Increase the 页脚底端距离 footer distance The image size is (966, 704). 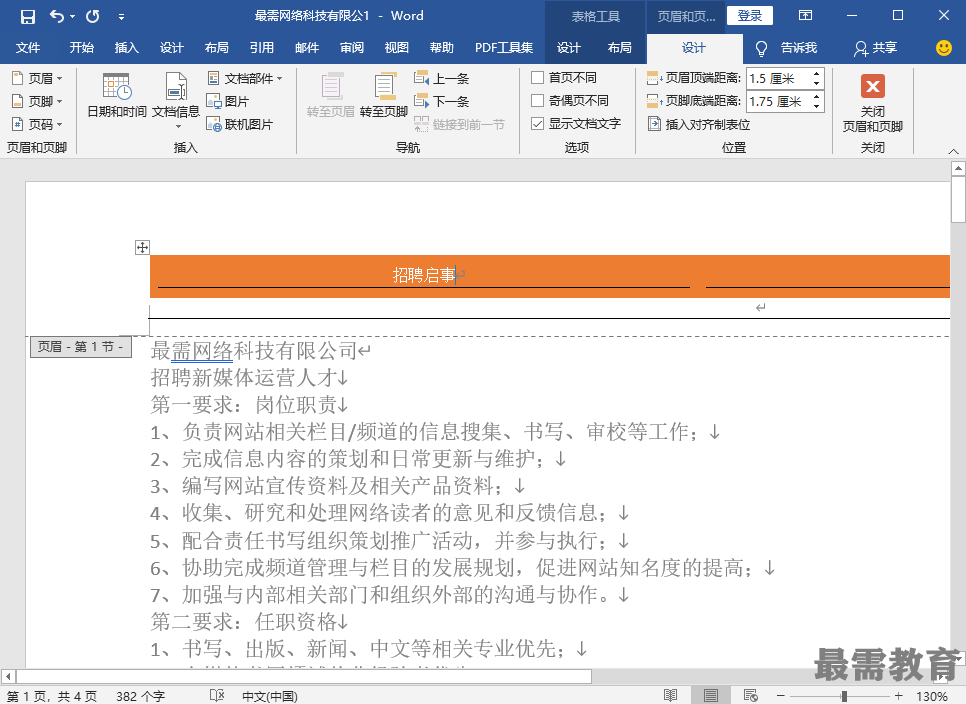click(x=817, y=97)
